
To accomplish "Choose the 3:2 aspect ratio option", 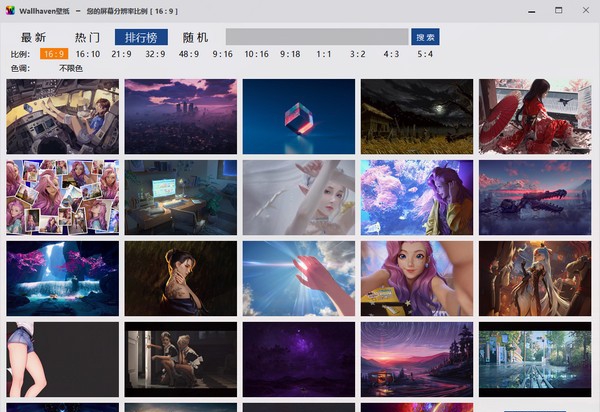I will pyautogui.click(x=357, y=54).
